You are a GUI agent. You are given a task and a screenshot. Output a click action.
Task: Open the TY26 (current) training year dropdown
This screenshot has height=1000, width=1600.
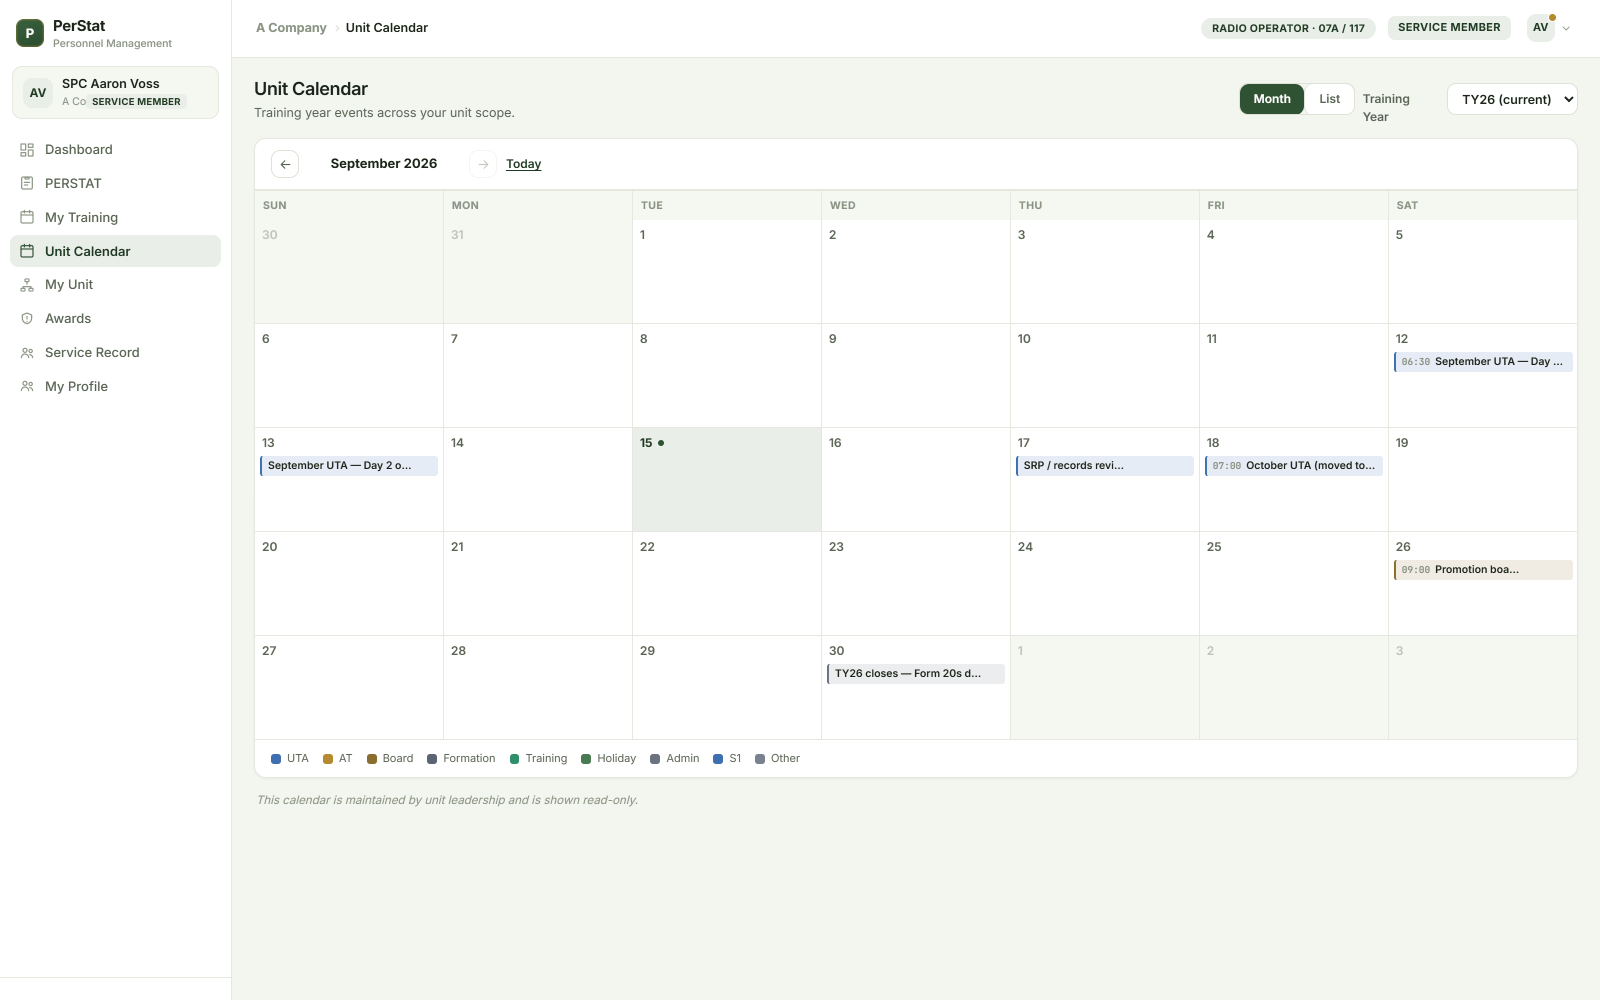click(x=1512, y=99)
